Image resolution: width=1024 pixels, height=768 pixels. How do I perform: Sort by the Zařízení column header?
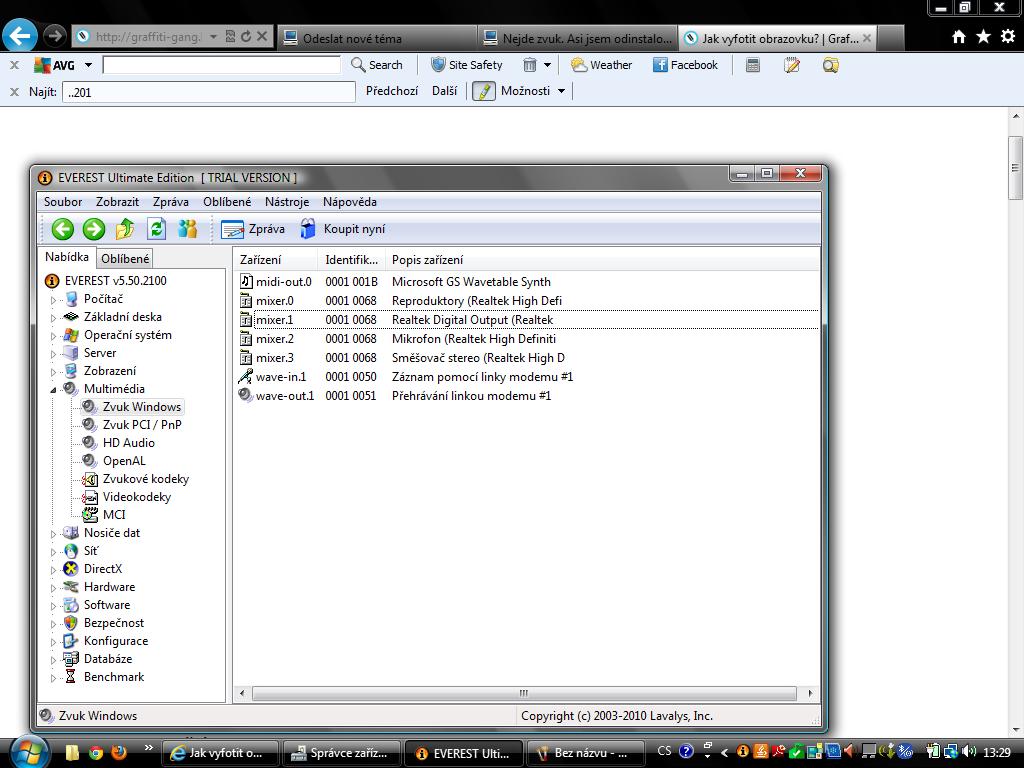pyautogui.click(x=276, y=259)
